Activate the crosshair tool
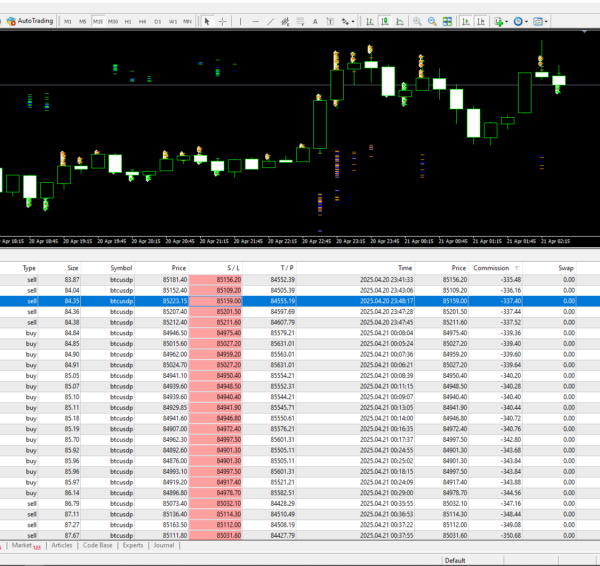 (x=222, y=20)
